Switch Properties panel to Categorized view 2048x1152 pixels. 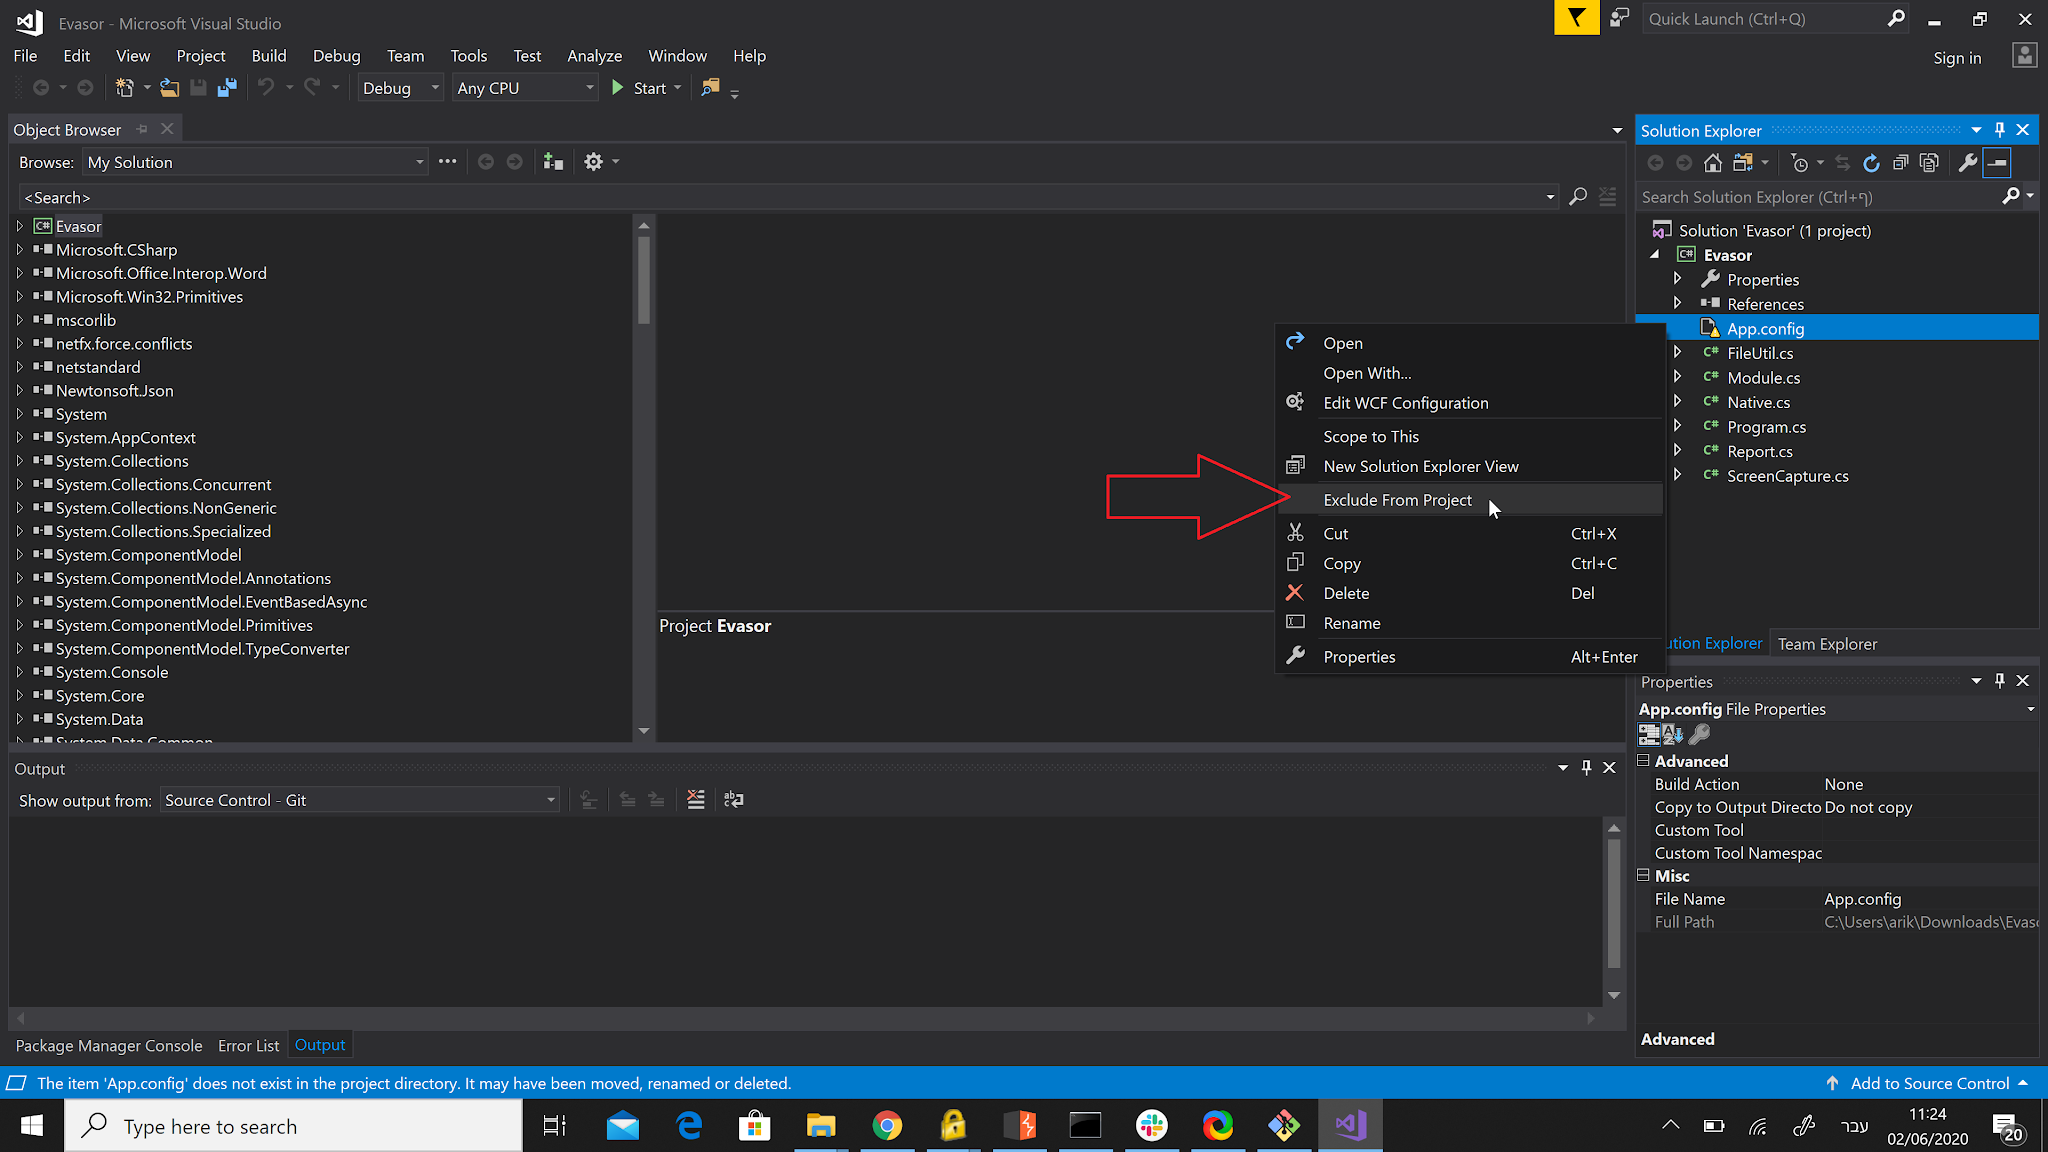pyautogui.click(x=1649, y=735)
